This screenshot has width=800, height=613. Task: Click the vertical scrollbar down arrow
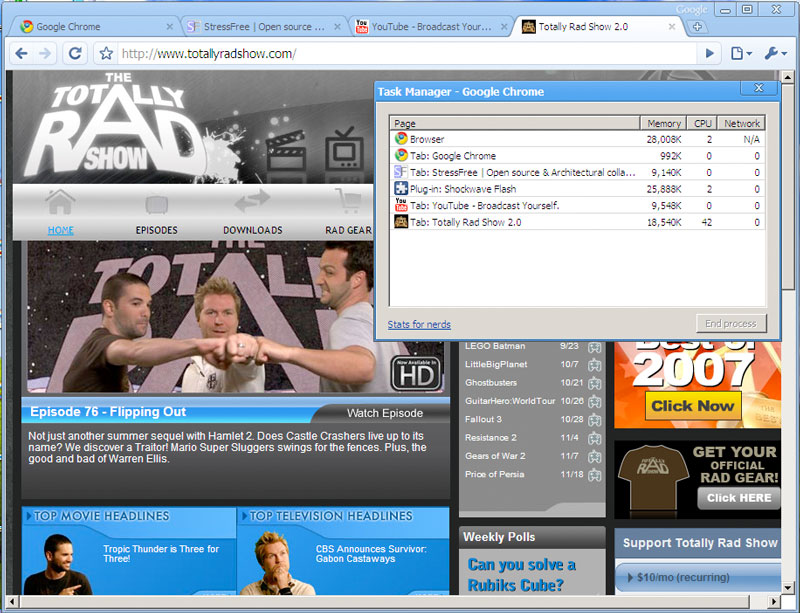tap(787, 587)
